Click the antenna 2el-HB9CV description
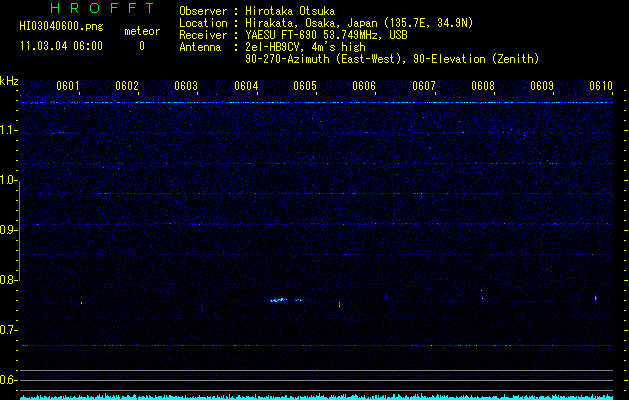Screen dimensions: 629x400 305,47
